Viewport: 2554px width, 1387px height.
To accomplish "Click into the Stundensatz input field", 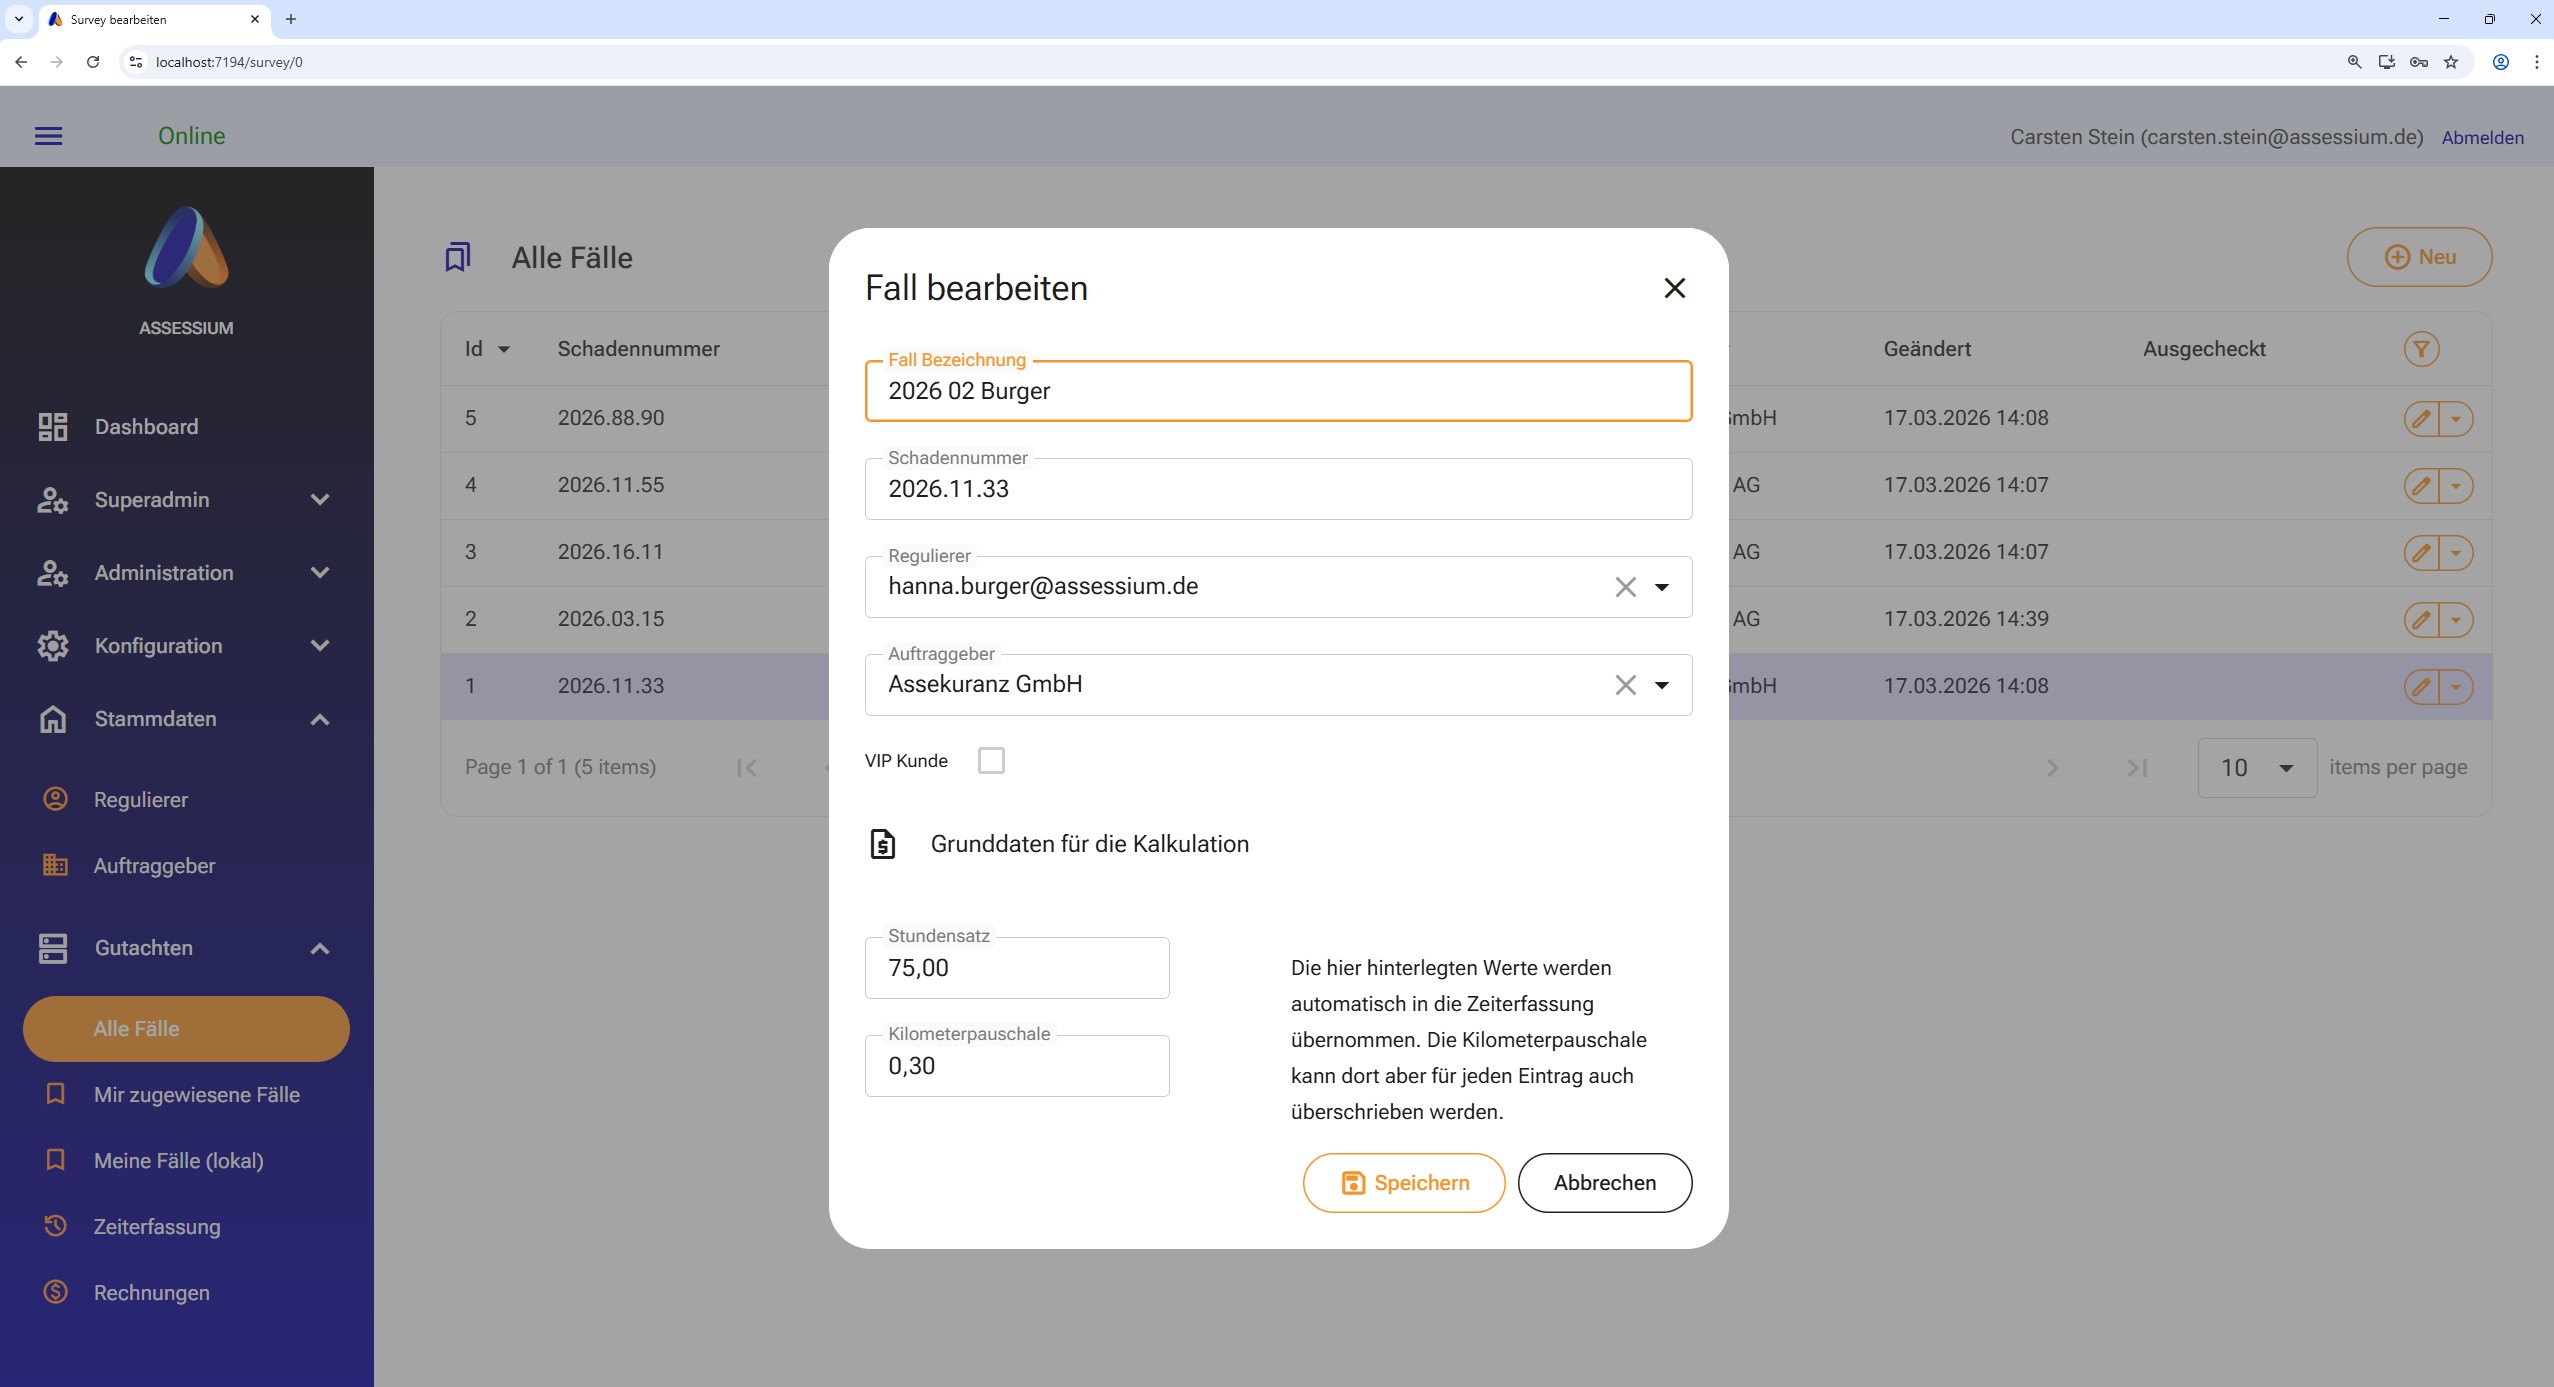I will coord(1016,968).
